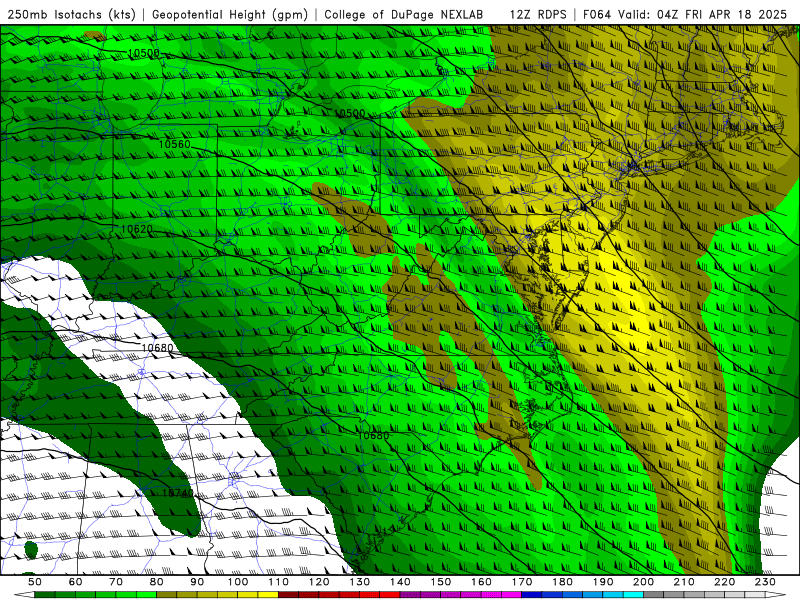Click 'College of DuPage NEXLAB' label
Viewport: 800px width, 600px height.
coord(404,15)
